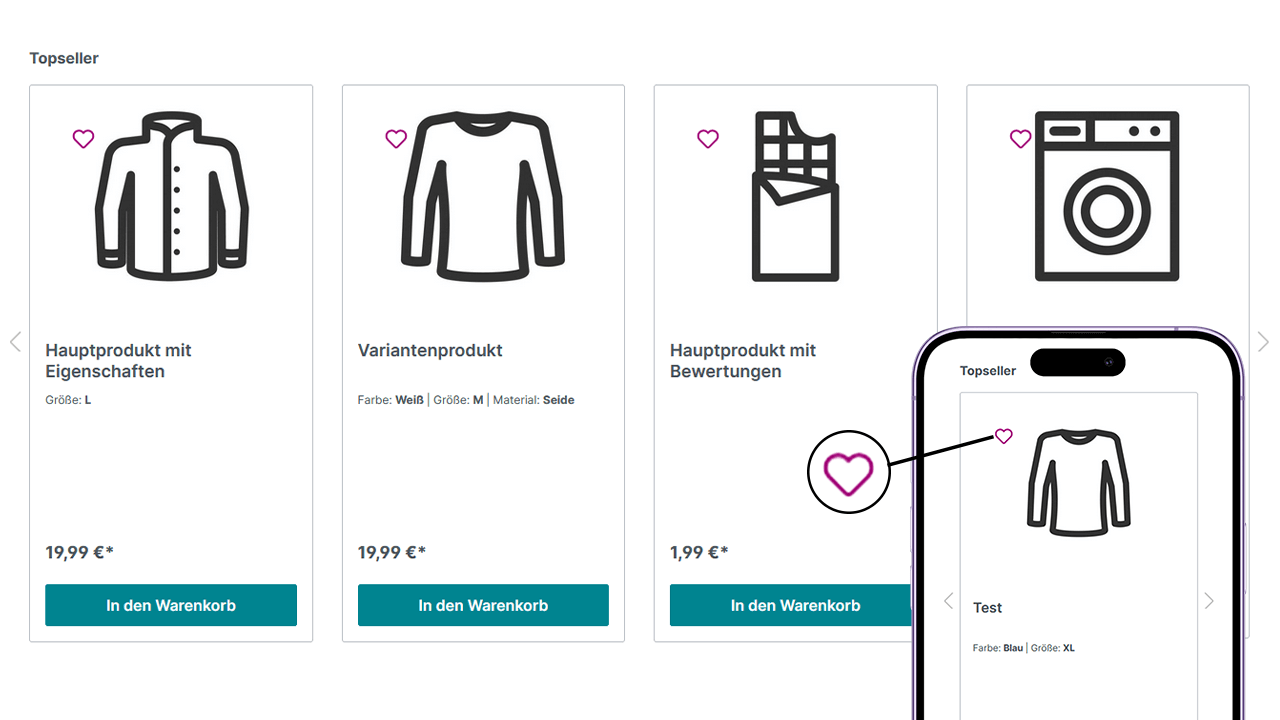The height and width of the screenshot is (720, 1280).
Task: Toggle the wishlist heart on Hauptprodukt mit Bewertungen
Action: coord(708,139)
